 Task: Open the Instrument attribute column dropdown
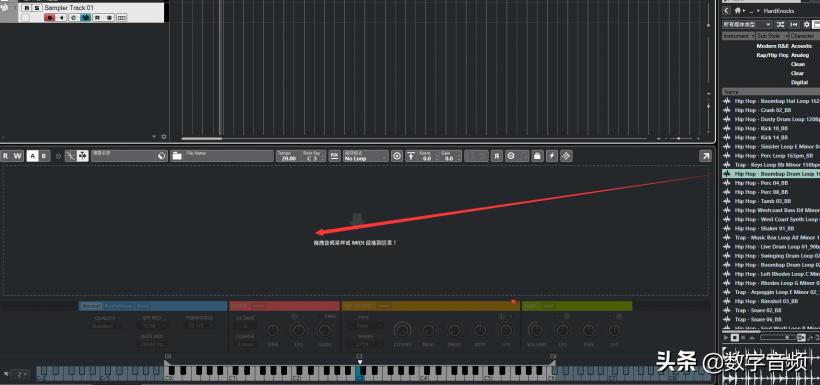pyautogui.click(x=738, y=36)
